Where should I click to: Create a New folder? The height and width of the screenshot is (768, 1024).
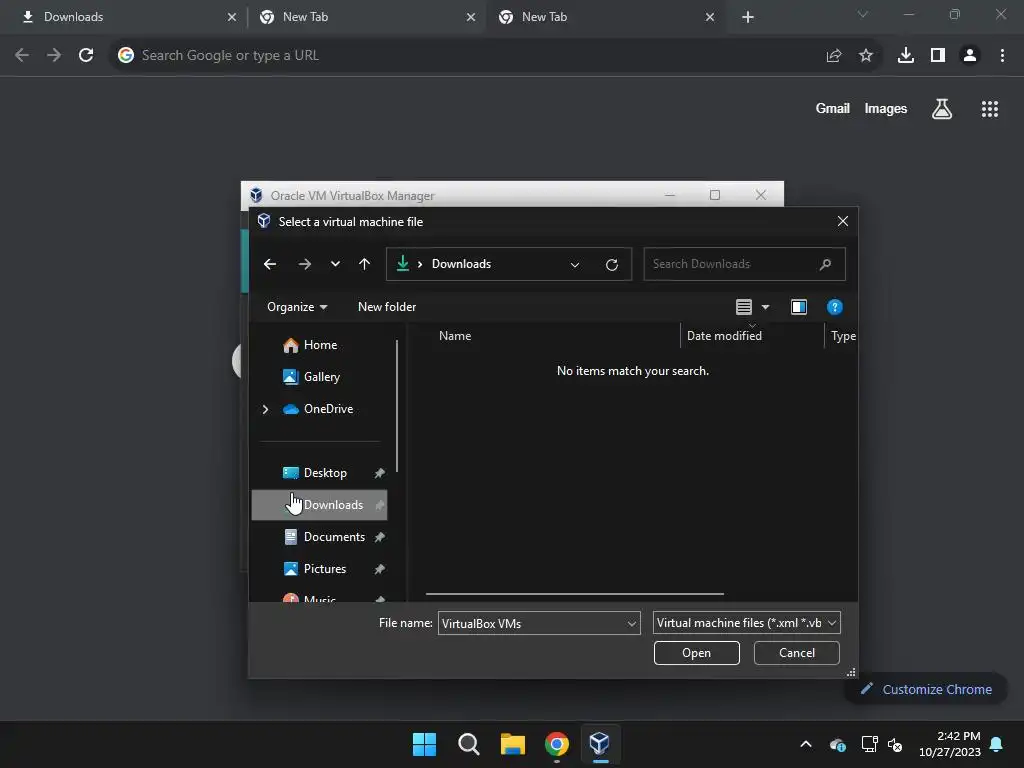[x=387, y=307]
